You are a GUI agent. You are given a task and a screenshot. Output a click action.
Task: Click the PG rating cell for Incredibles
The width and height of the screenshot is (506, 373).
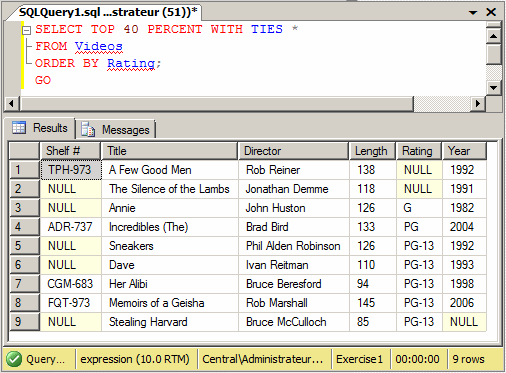tap(419, 227)
